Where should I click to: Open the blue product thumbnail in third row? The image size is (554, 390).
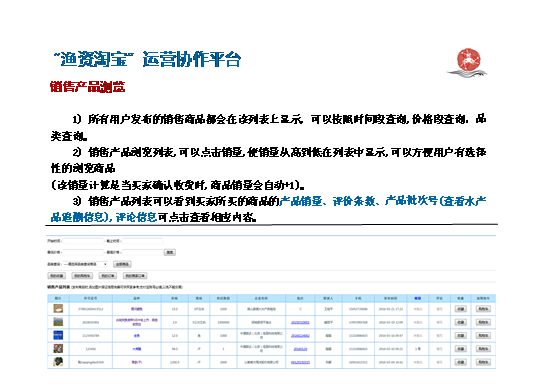point(58,335)
